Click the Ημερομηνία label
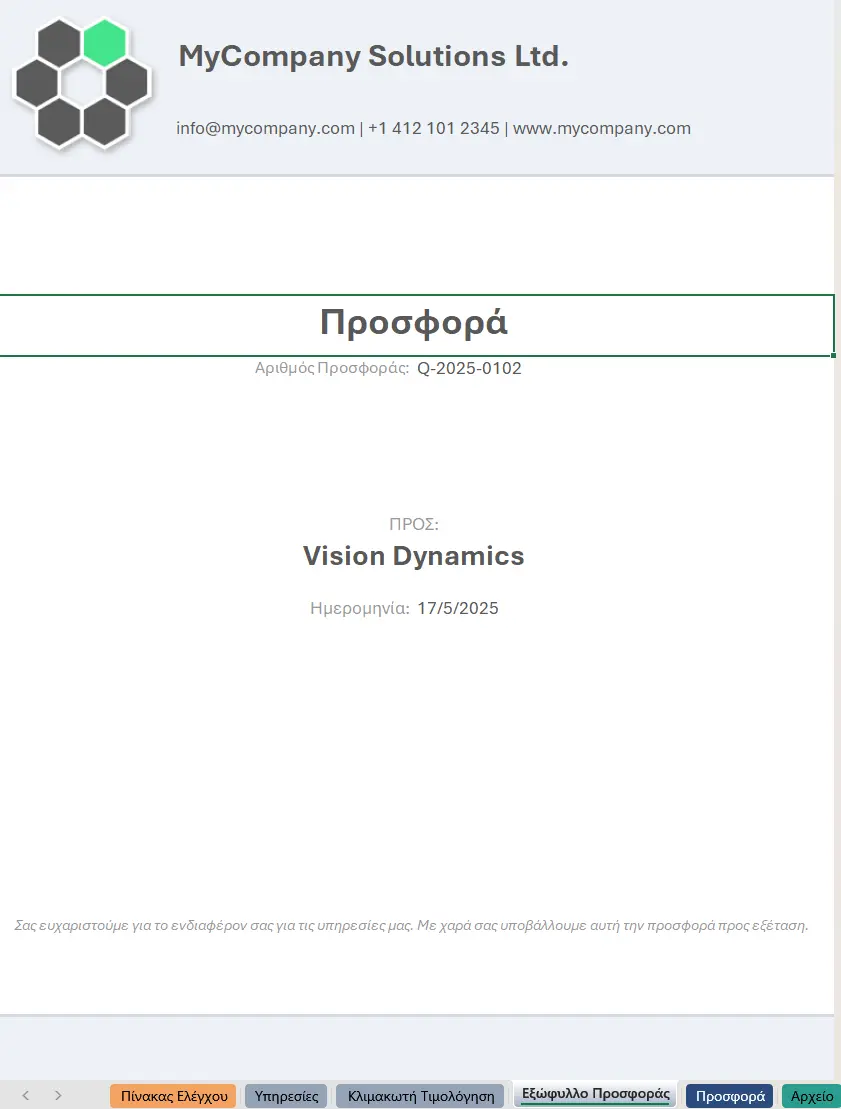 coord(359,608)
